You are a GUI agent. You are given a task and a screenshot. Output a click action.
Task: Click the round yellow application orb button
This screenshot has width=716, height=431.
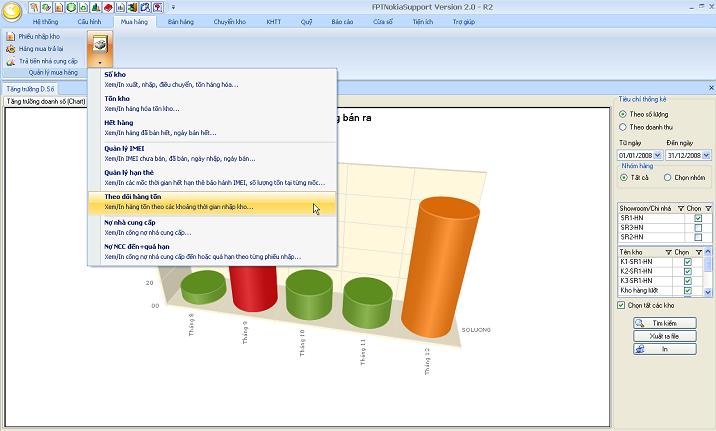[x=11, y=11]
